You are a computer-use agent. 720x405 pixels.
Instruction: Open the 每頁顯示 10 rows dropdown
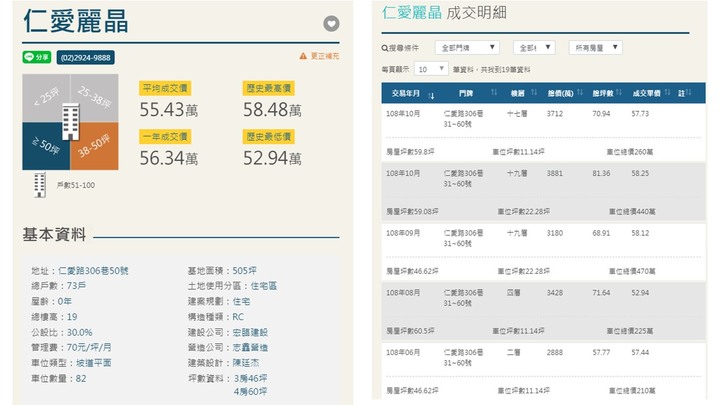(x=431, y=69)
